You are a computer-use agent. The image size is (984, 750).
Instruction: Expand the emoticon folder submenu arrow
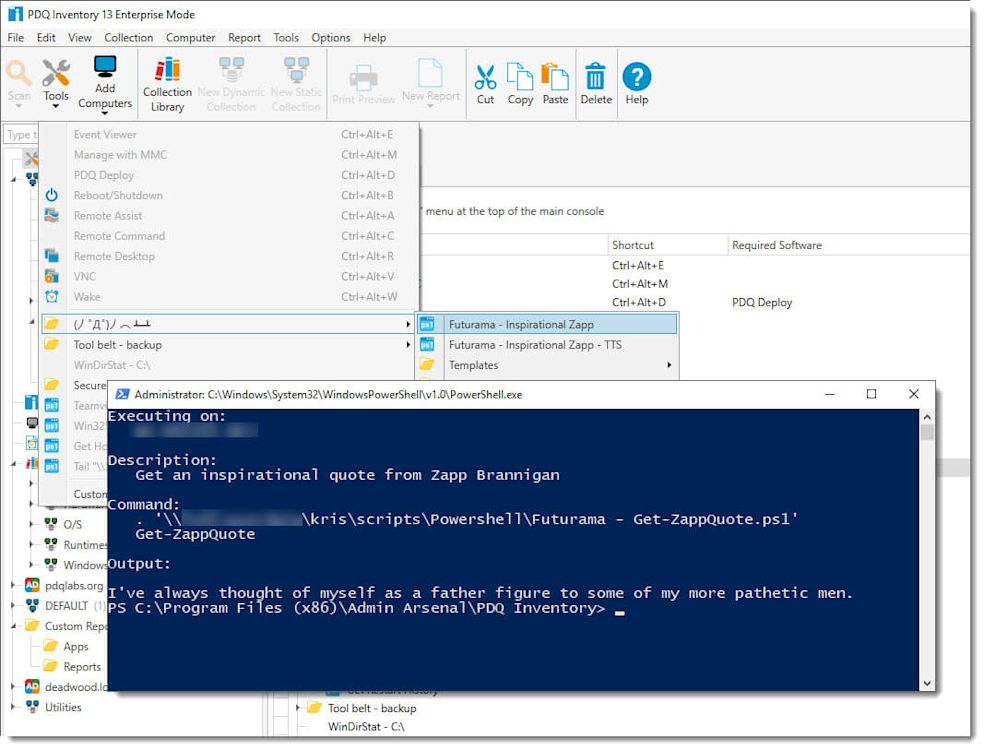click(x=408, y=324)
